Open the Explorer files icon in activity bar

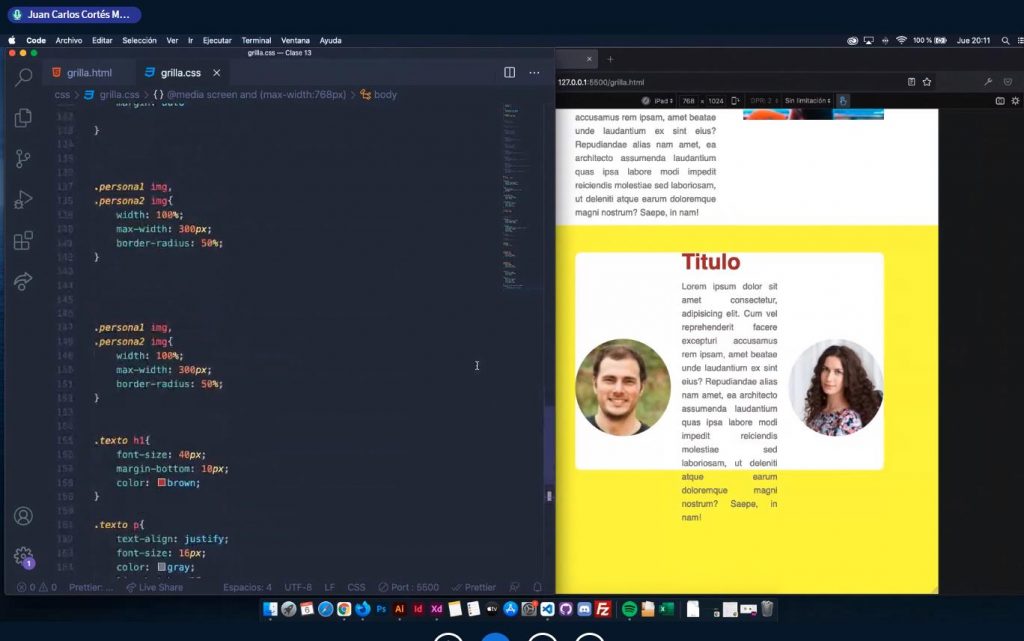point(24,117)
